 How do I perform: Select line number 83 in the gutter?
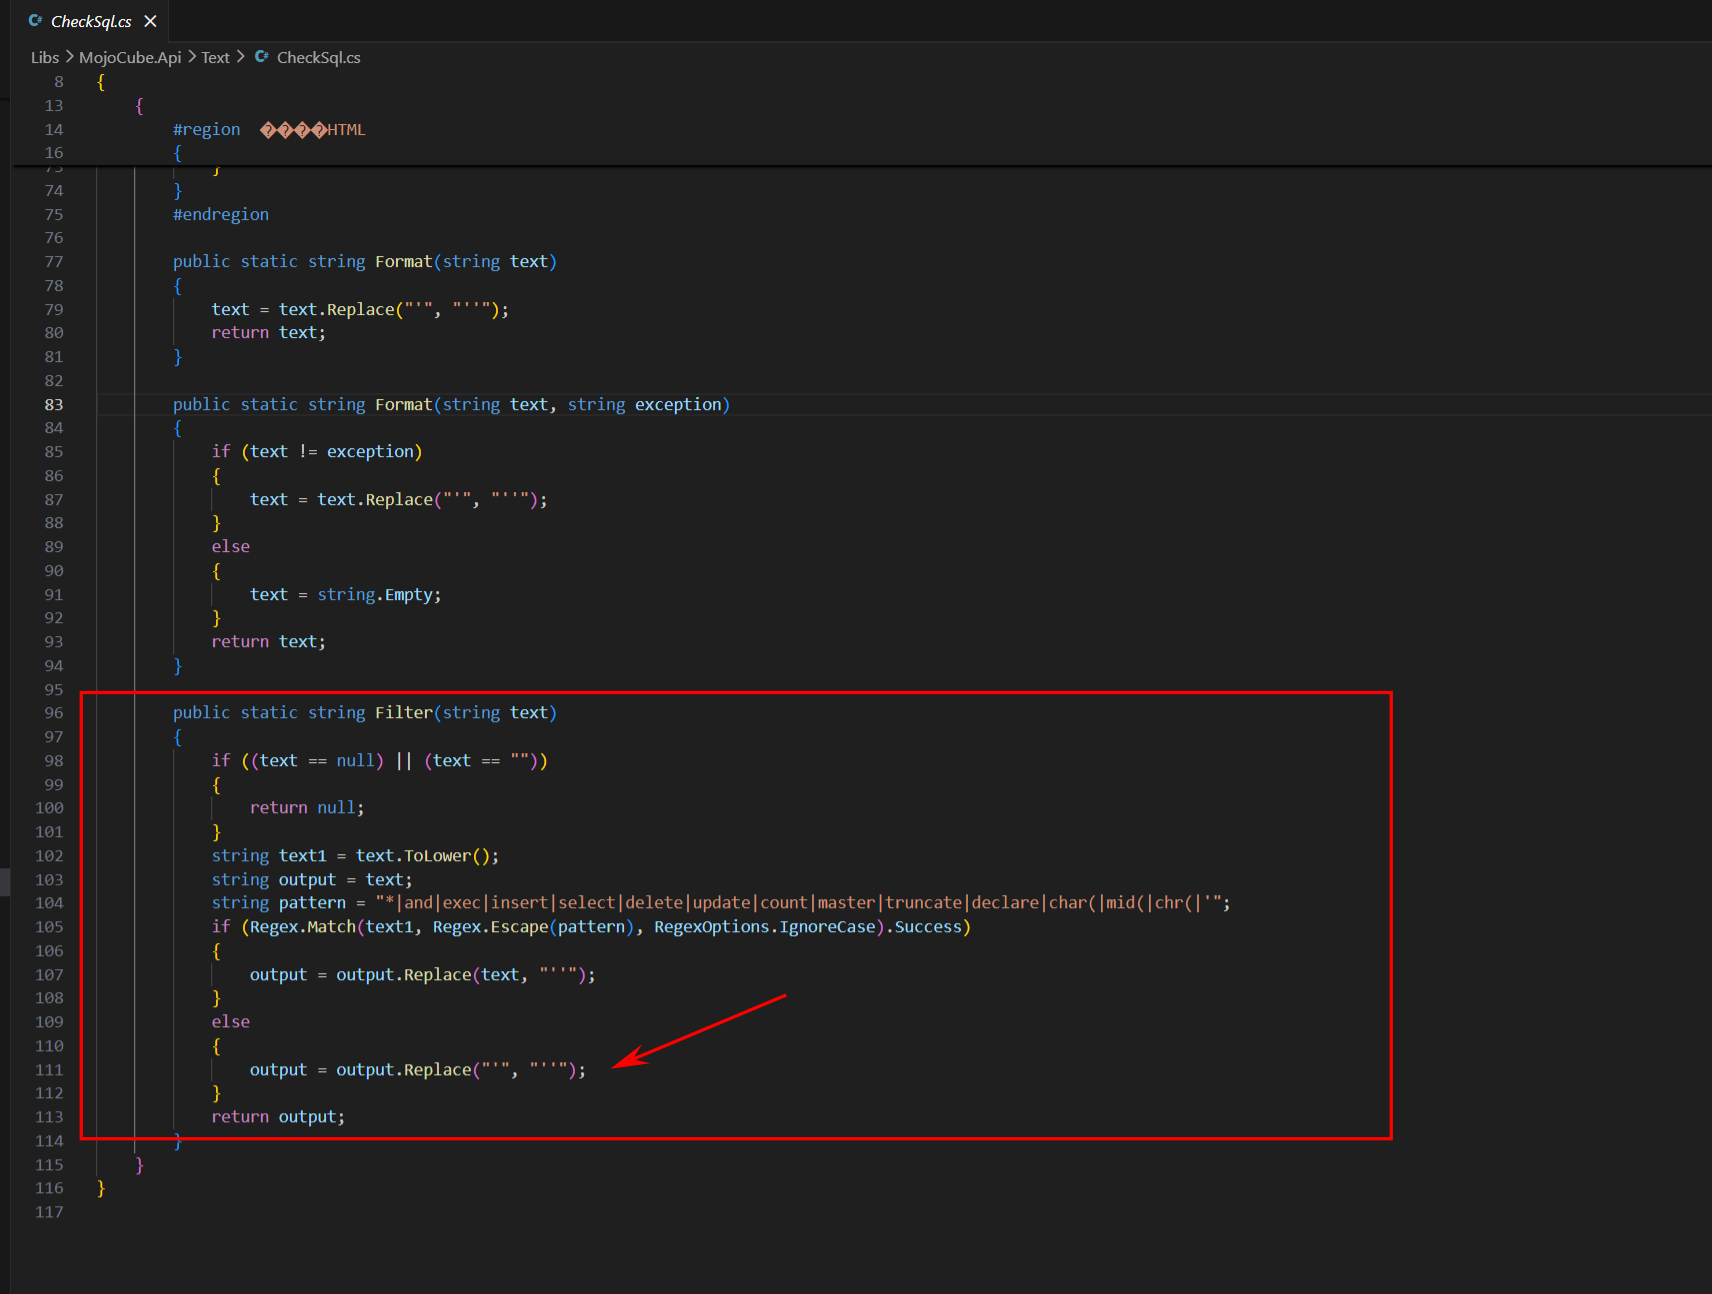[54, 404]
